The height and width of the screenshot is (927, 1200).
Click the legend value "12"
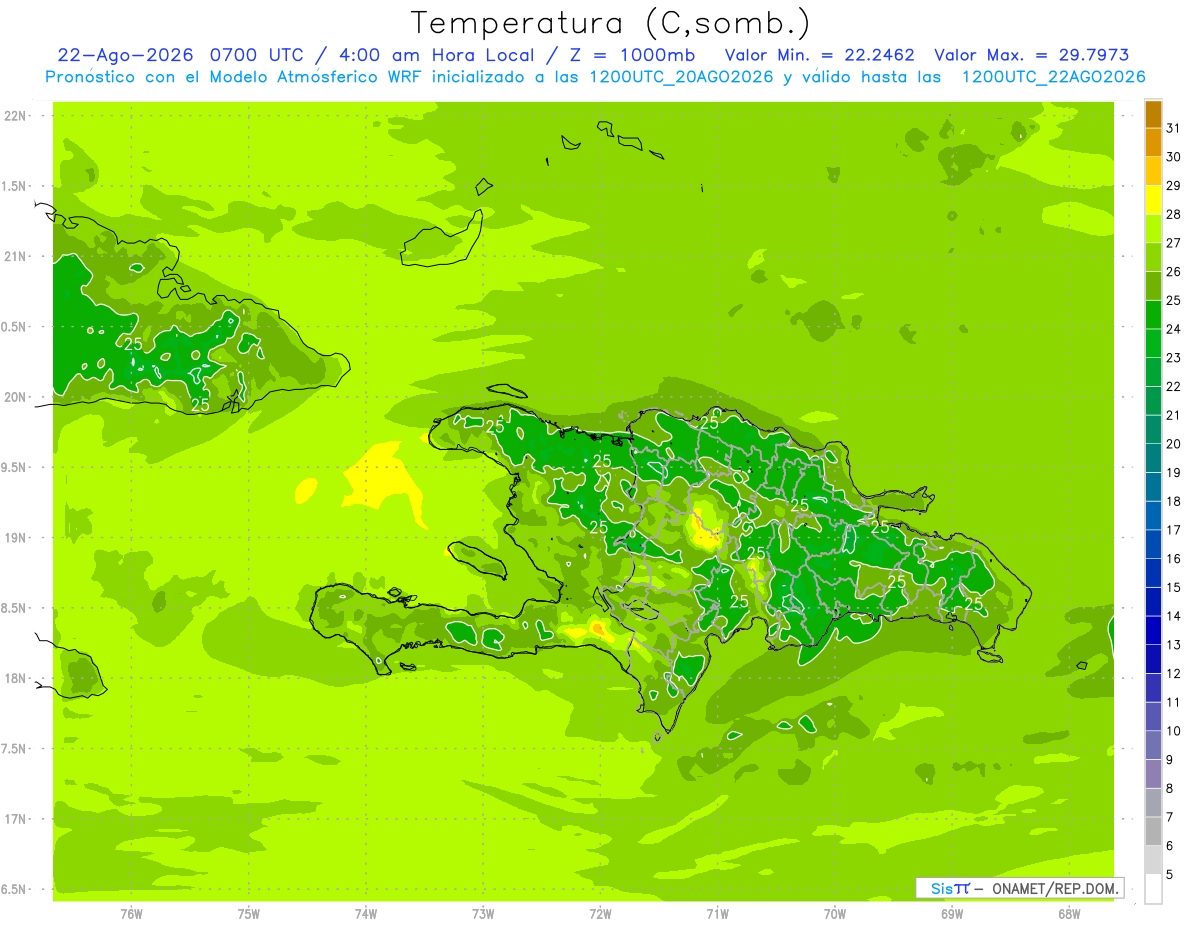pyautogui.click(x=1173, y=674)
